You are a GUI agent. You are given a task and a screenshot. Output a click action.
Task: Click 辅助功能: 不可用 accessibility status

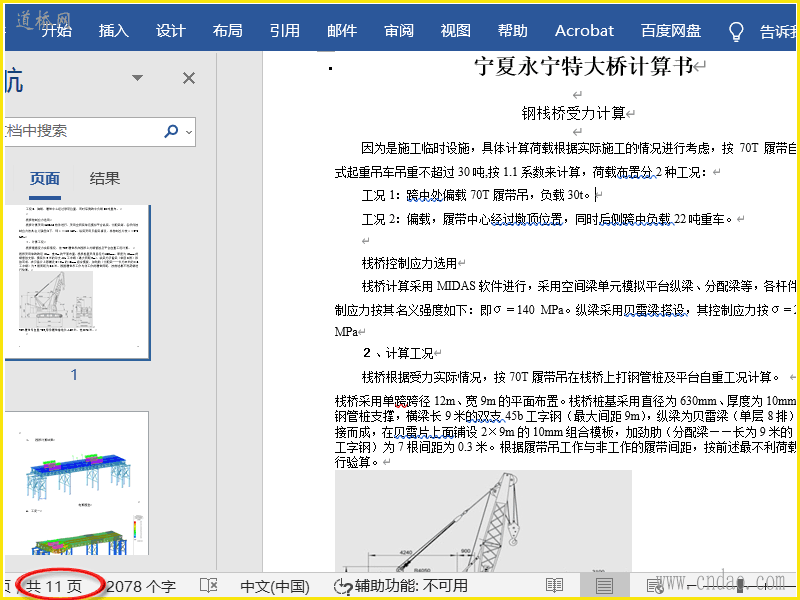coord(401,586)
